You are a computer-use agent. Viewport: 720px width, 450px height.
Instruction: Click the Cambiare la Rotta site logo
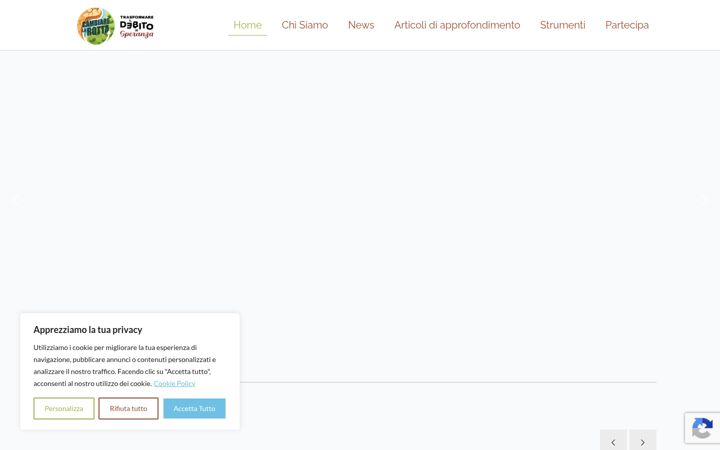point(115,26)
